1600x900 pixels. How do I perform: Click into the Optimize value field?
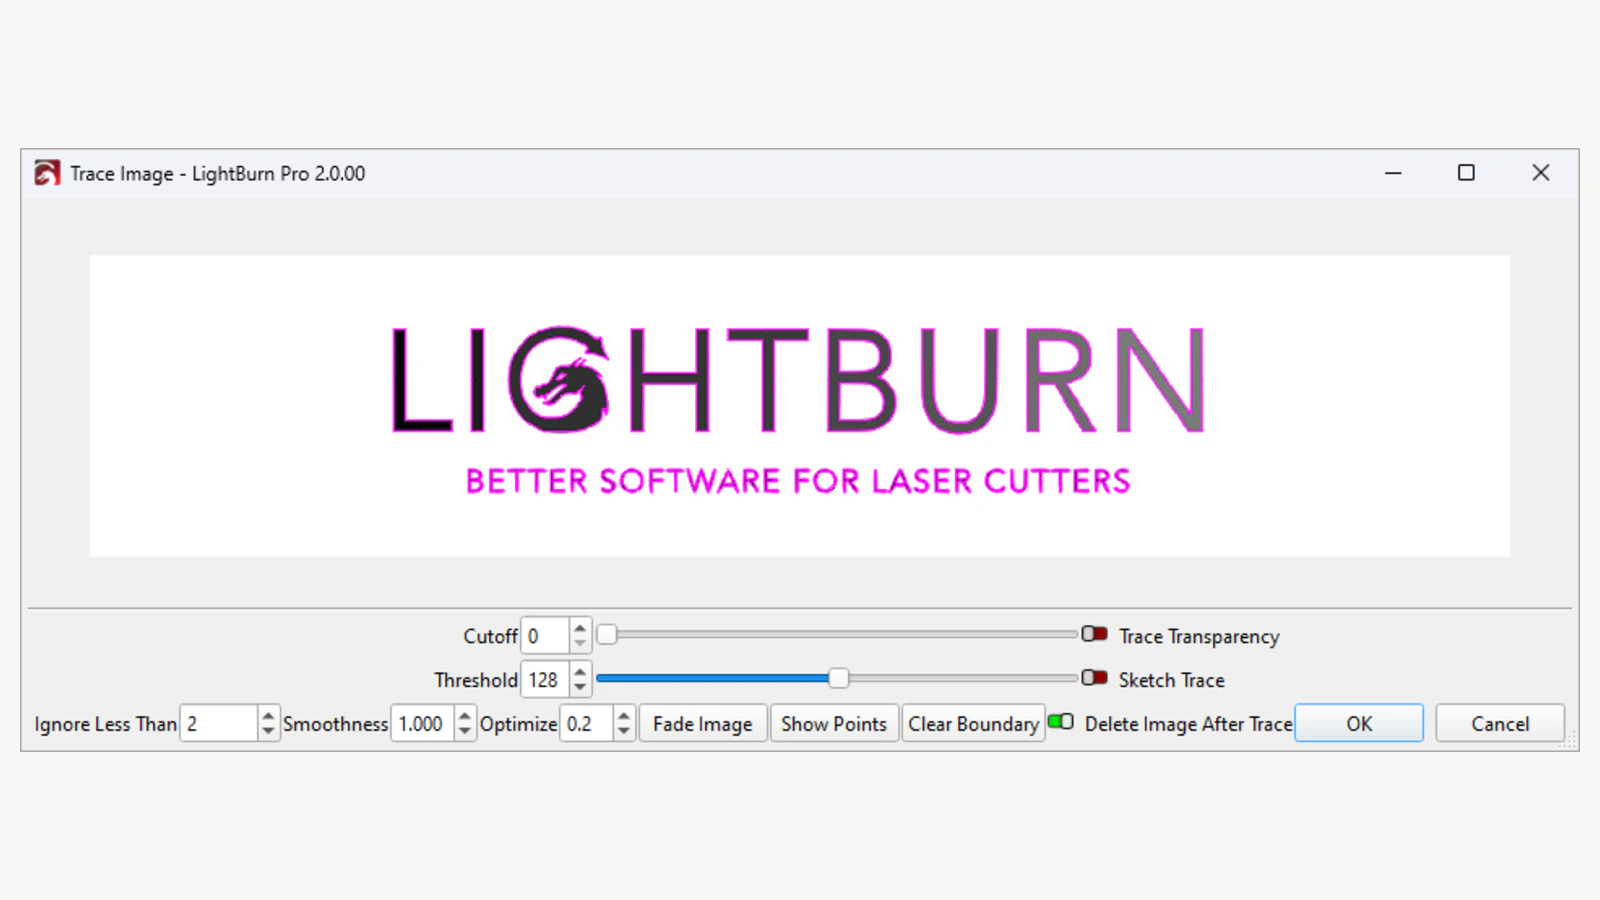click(587, 724)
